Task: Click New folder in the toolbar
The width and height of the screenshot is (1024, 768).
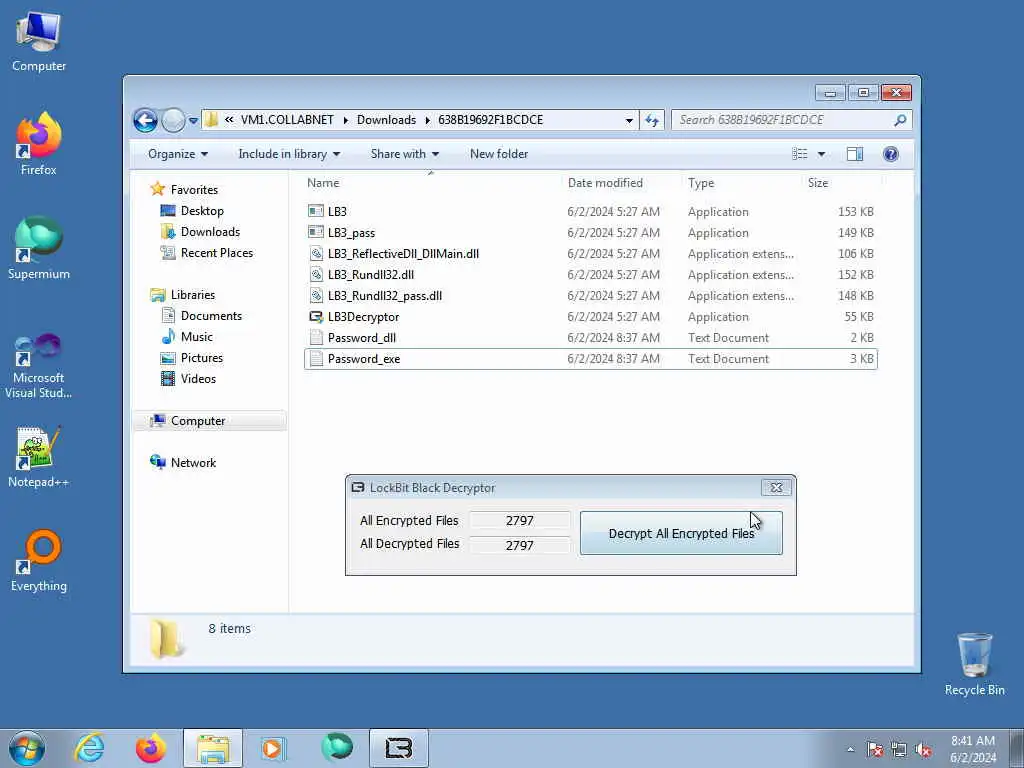Action: pyautogui.click(x=499, y=154)
